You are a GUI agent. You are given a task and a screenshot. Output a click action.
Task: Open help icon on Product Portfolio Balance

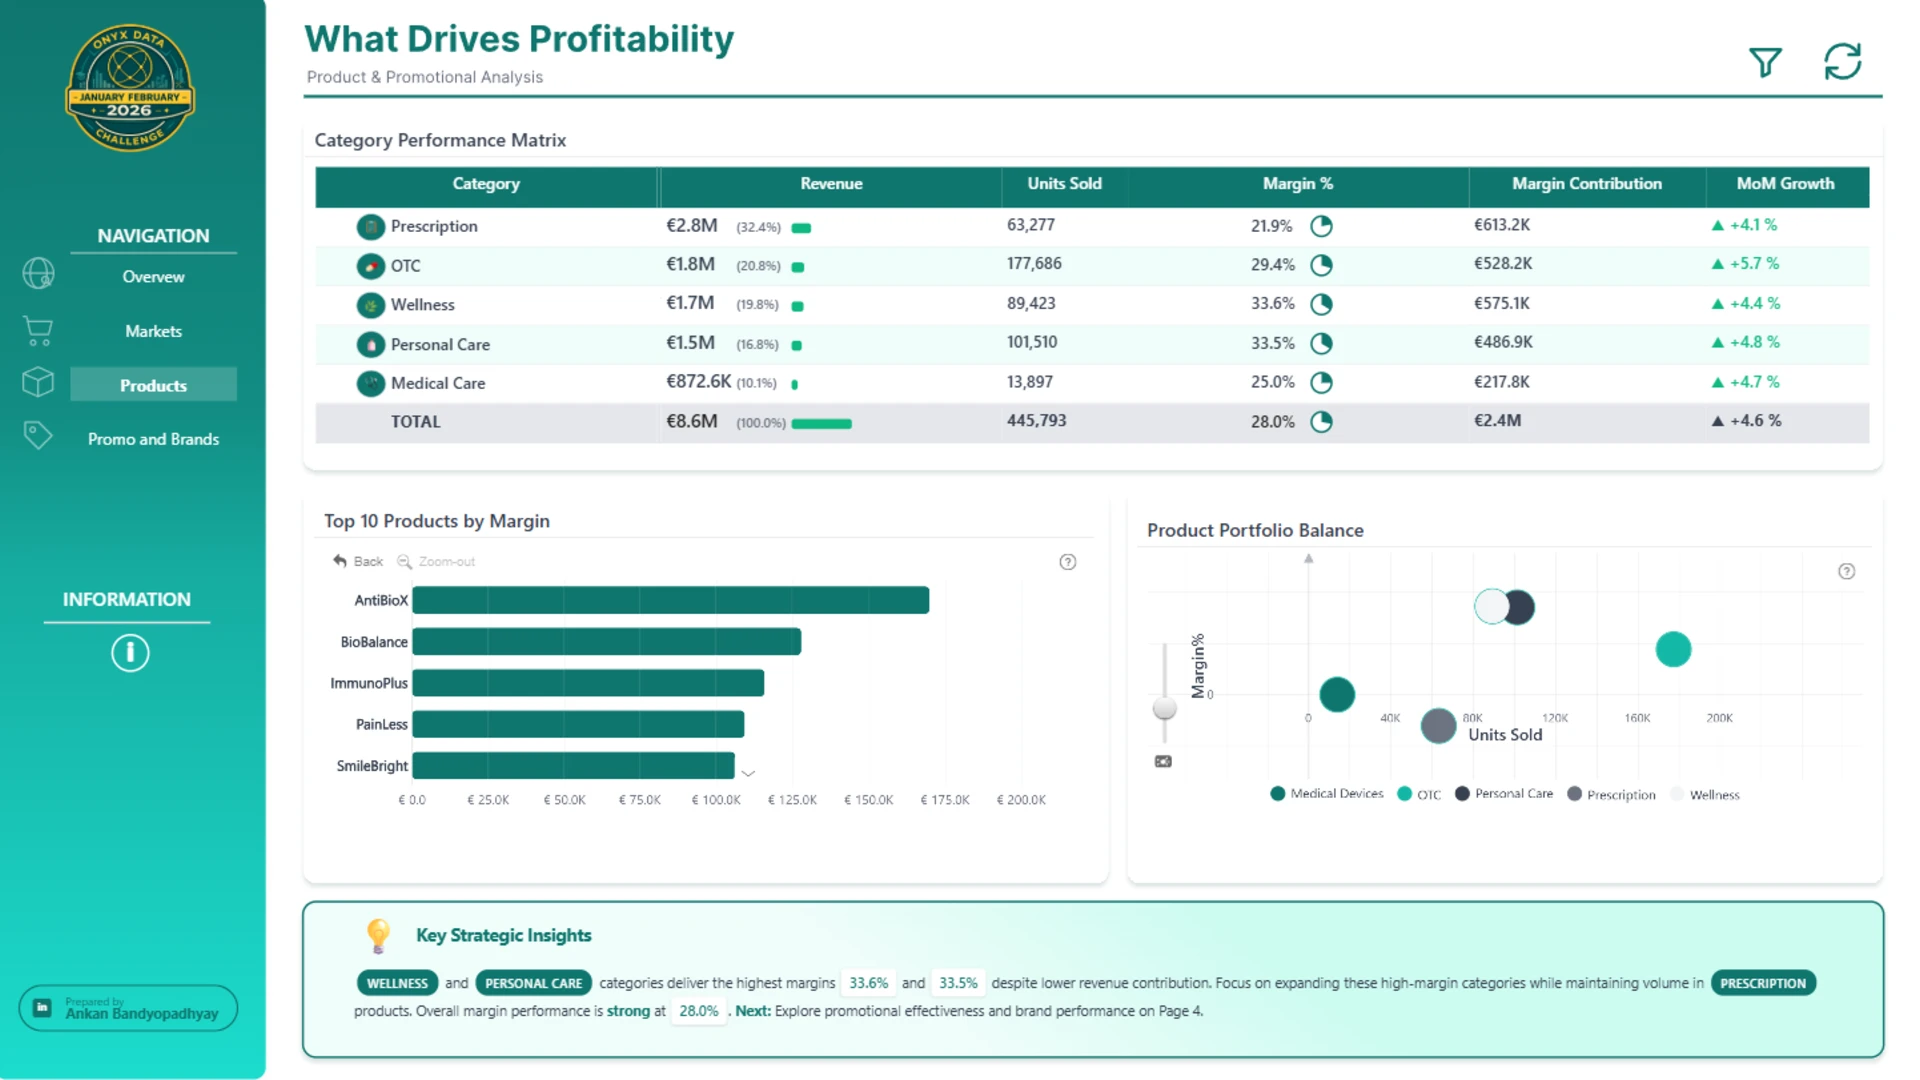point(1847,571)
